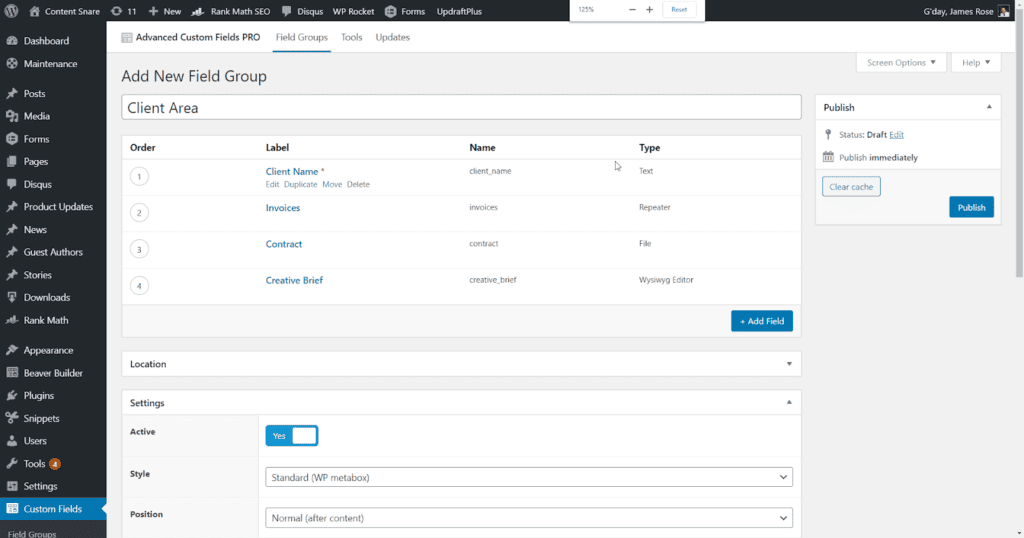The width and height of the screenshot is (1024, 538).
Task: Click the Beaver Builder sidebar icon
Action: tap(12, 373)
